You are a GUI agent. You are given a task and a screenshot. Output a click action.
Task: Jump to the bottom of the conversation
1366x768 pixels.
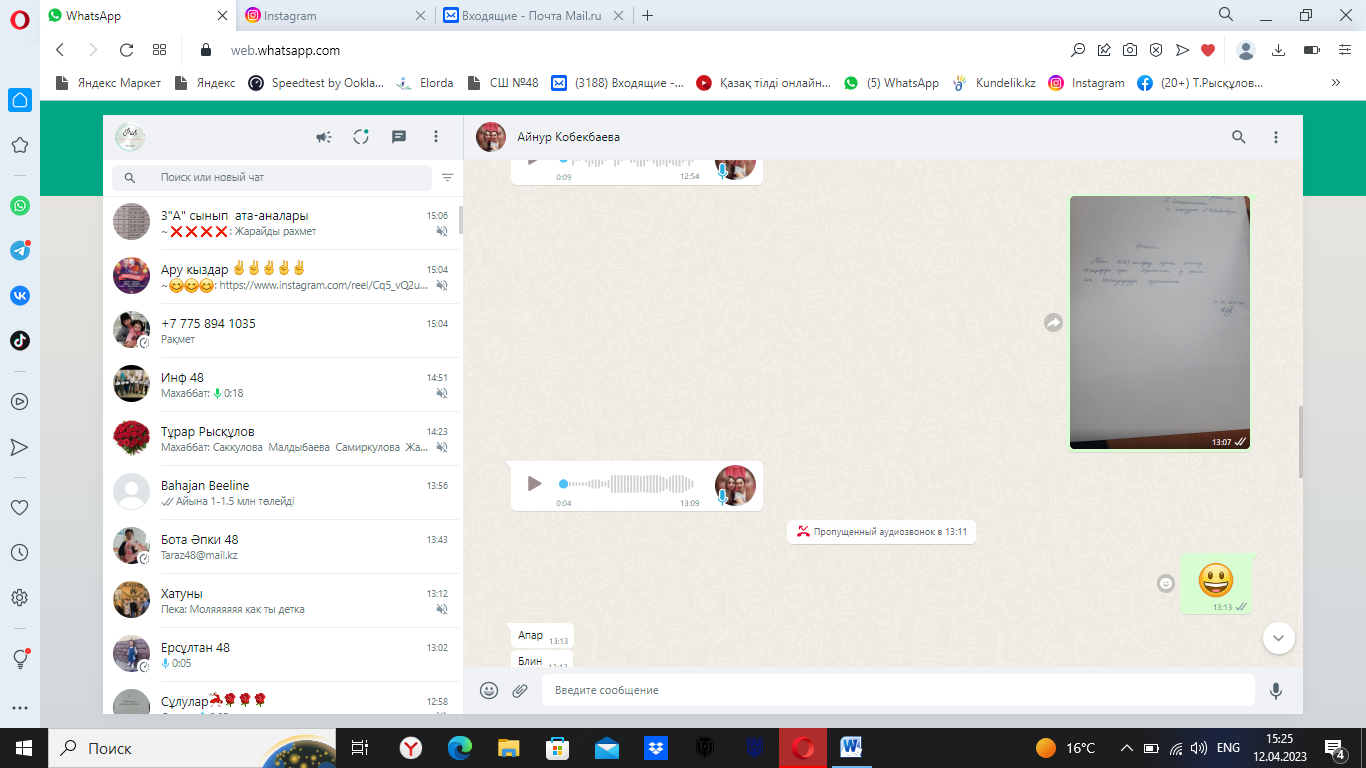(x=1279, y=637)
